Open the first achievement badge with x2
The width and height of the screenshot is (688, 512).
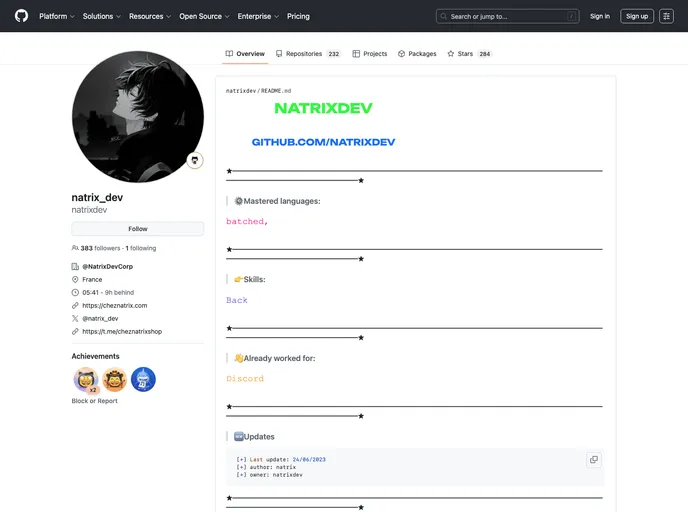(86, 380)
